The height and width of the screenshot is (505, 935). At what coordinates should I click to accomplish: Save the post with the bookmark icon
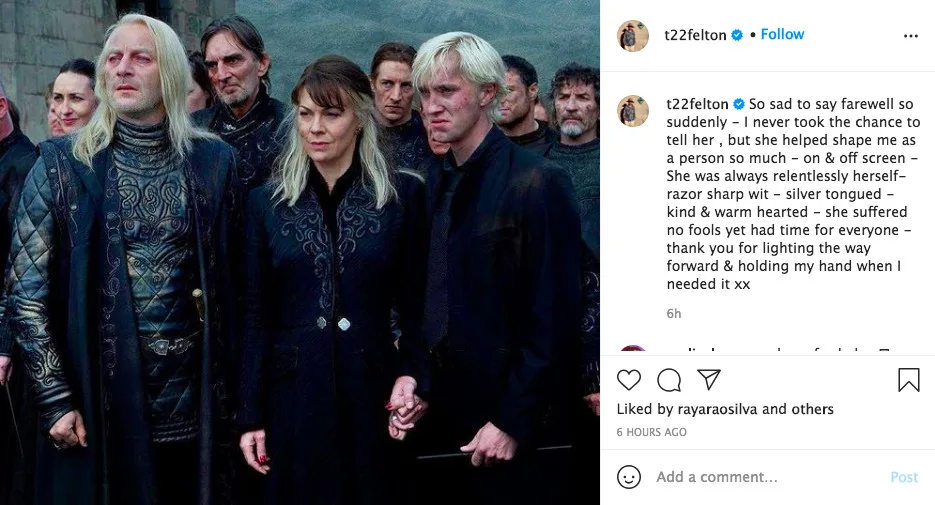point(909,380)
